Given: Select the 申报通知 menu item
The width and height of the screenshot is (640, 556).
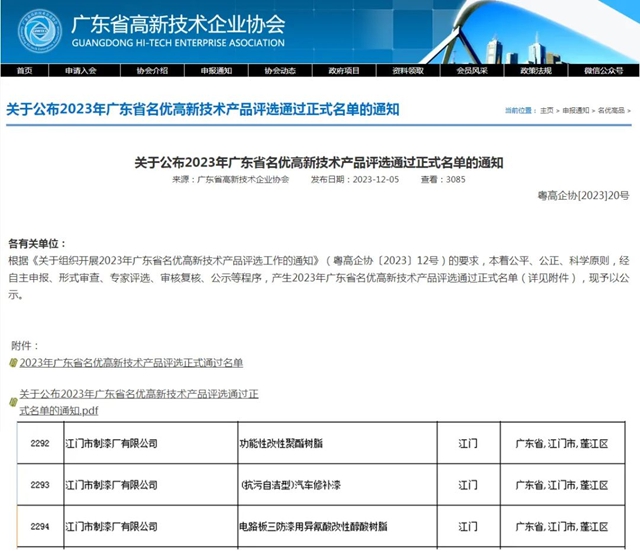Looking at the screenshot, I should [x=216, y=71].
